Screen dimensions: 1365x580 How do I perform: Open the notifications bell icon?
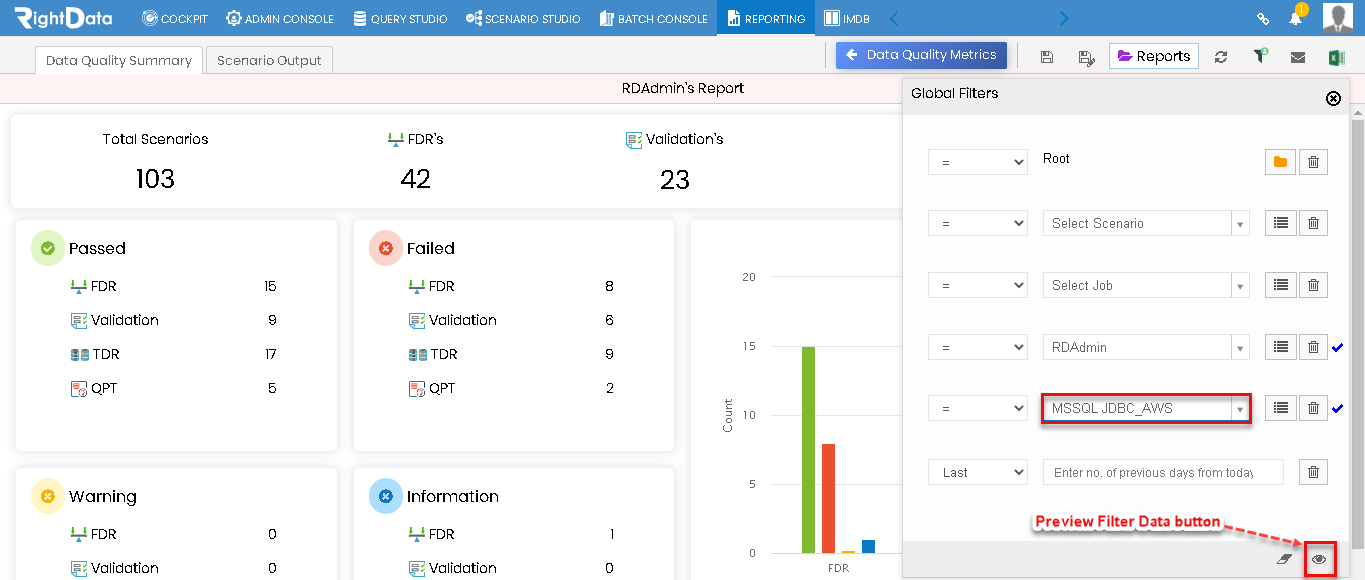(1296, 17)
